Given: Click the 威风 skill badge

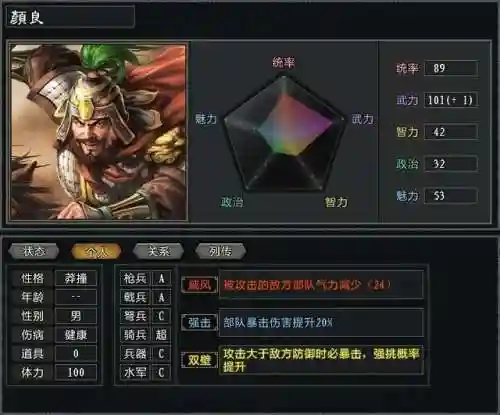Looking at the screenshot, I should pos(199,285).
